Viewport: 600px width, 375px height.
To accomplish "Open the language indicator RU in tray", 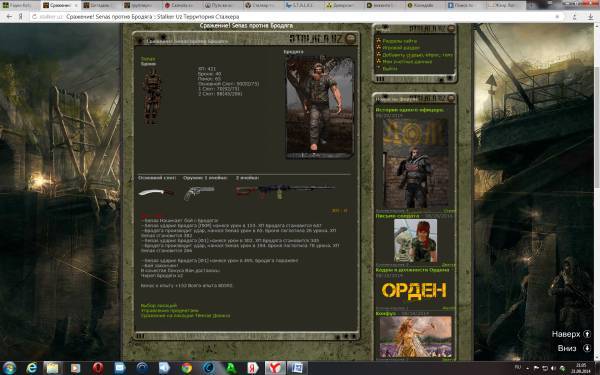I will pyautogui.click(x=518, y=367).
